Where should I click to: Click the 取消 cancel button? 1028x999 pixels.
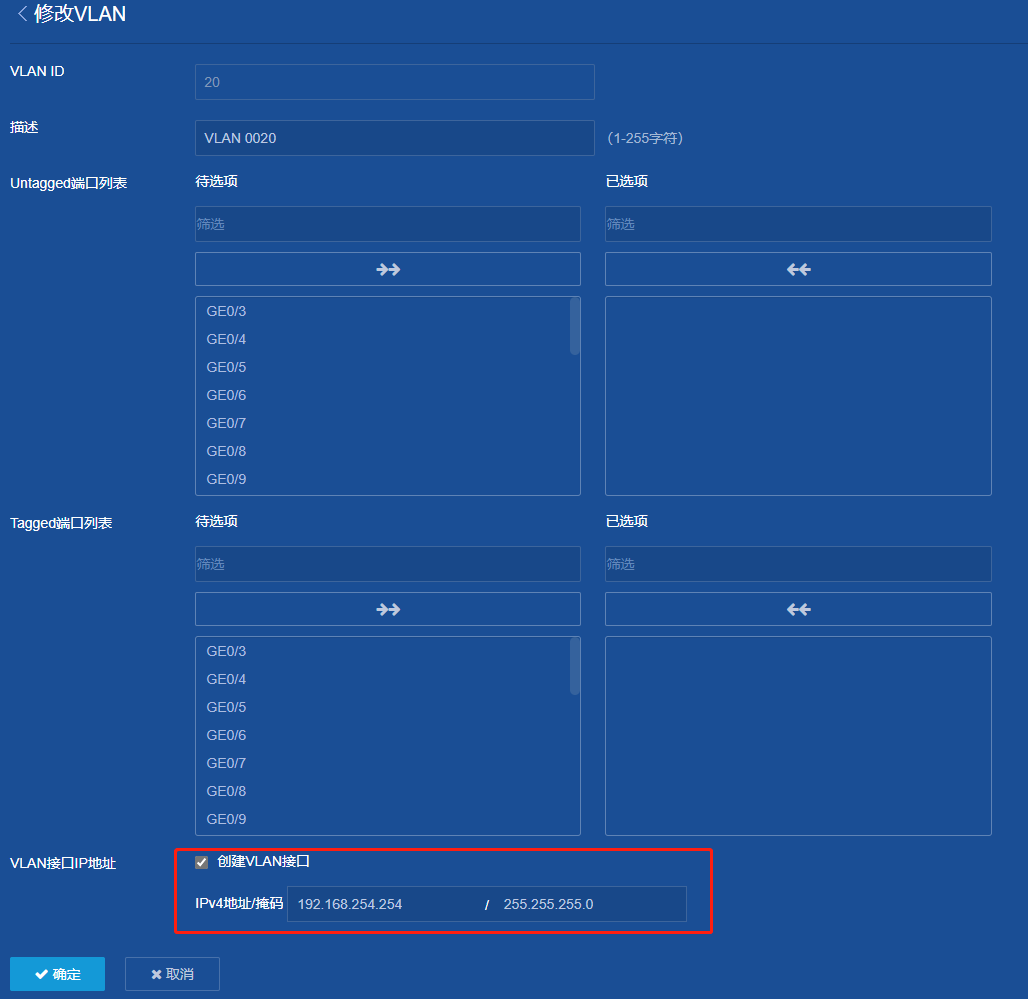172,974
